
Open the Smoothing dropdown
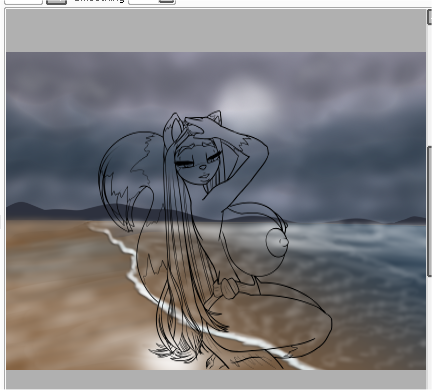pos(152,1)
